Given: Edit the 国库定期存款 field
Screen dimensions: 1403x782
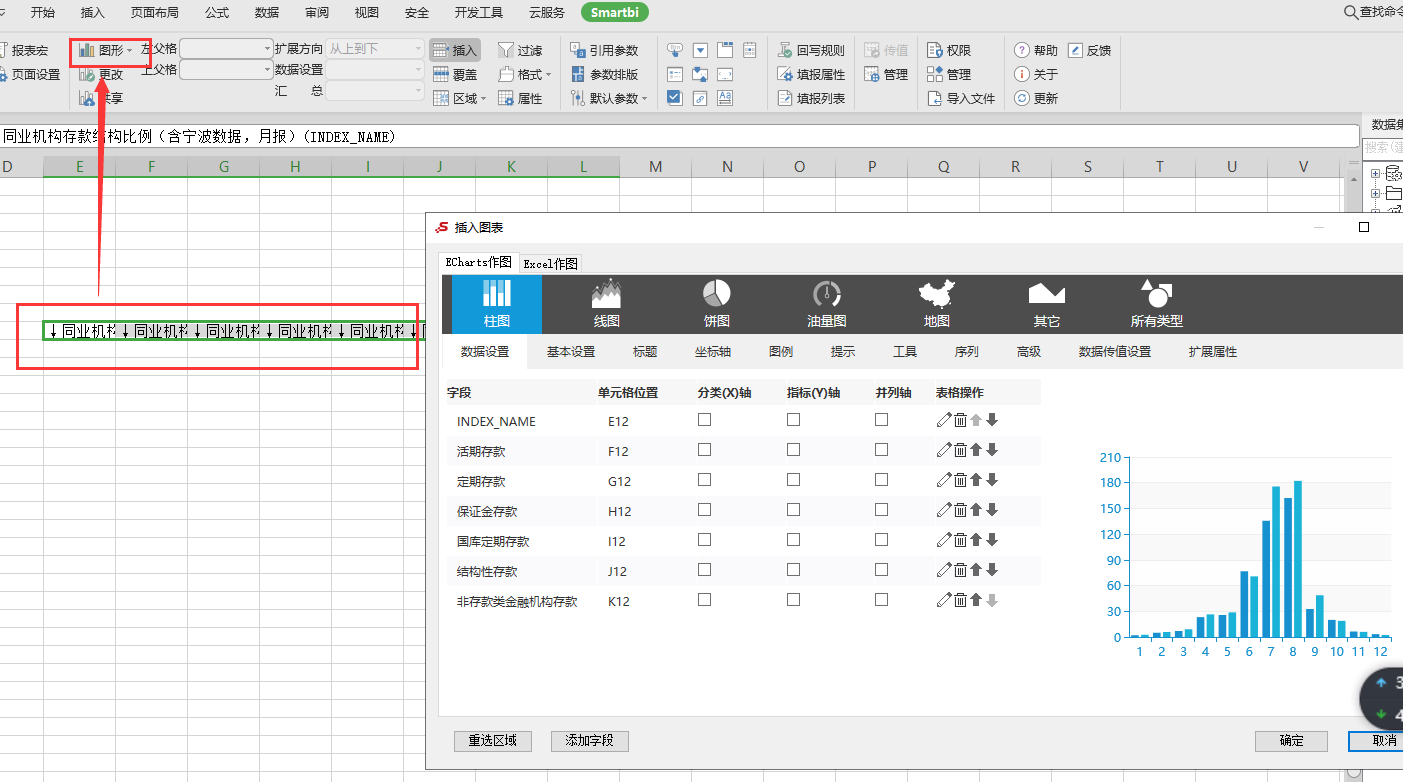Looking at the screenshot, I should point(944,540).
